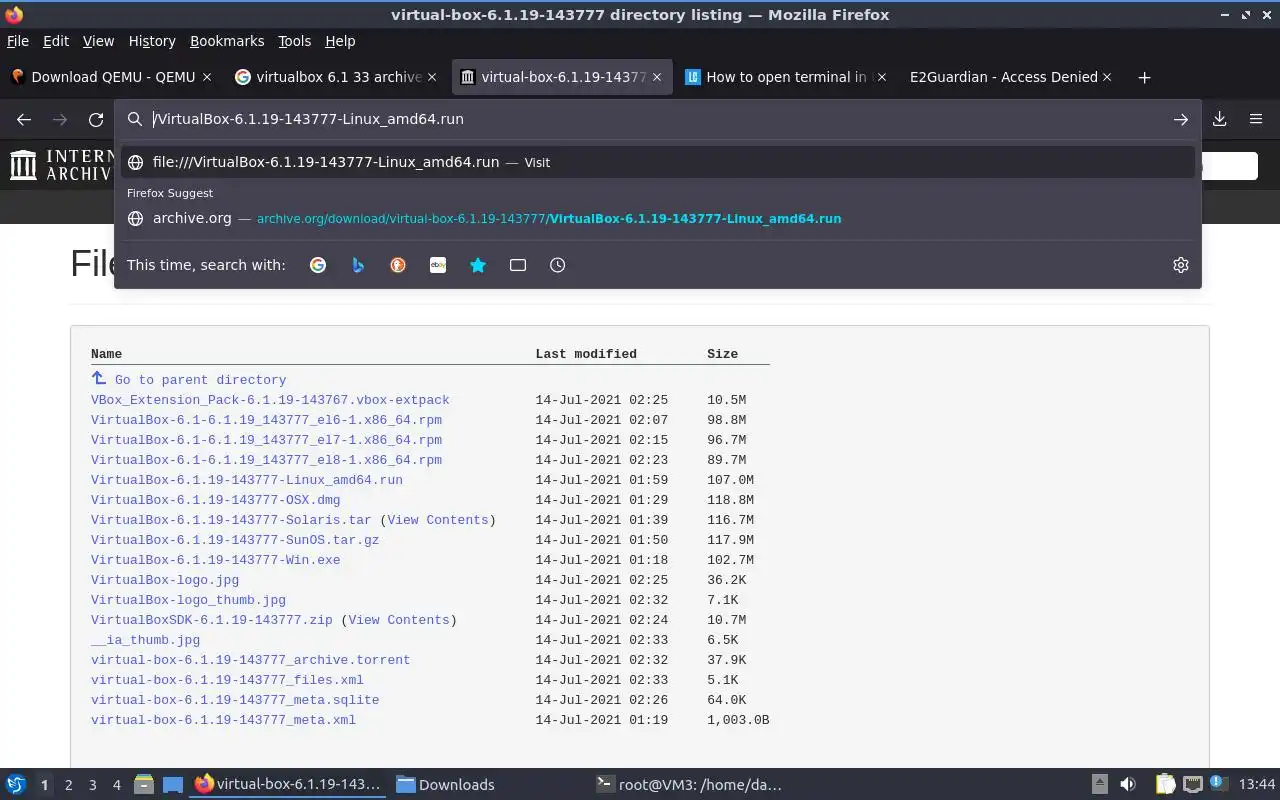Open a new tab with the plus button
Viewport: 1280px width, 800px height.
coord(1145,77)
